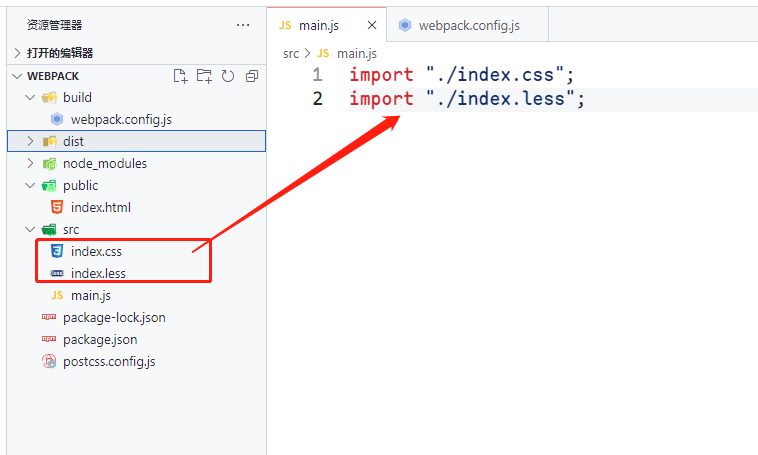Image resolution: width=758 pixels, height=455 pixels.
Task: Click the HTML5 icon beside index.html
Action: 57,207
